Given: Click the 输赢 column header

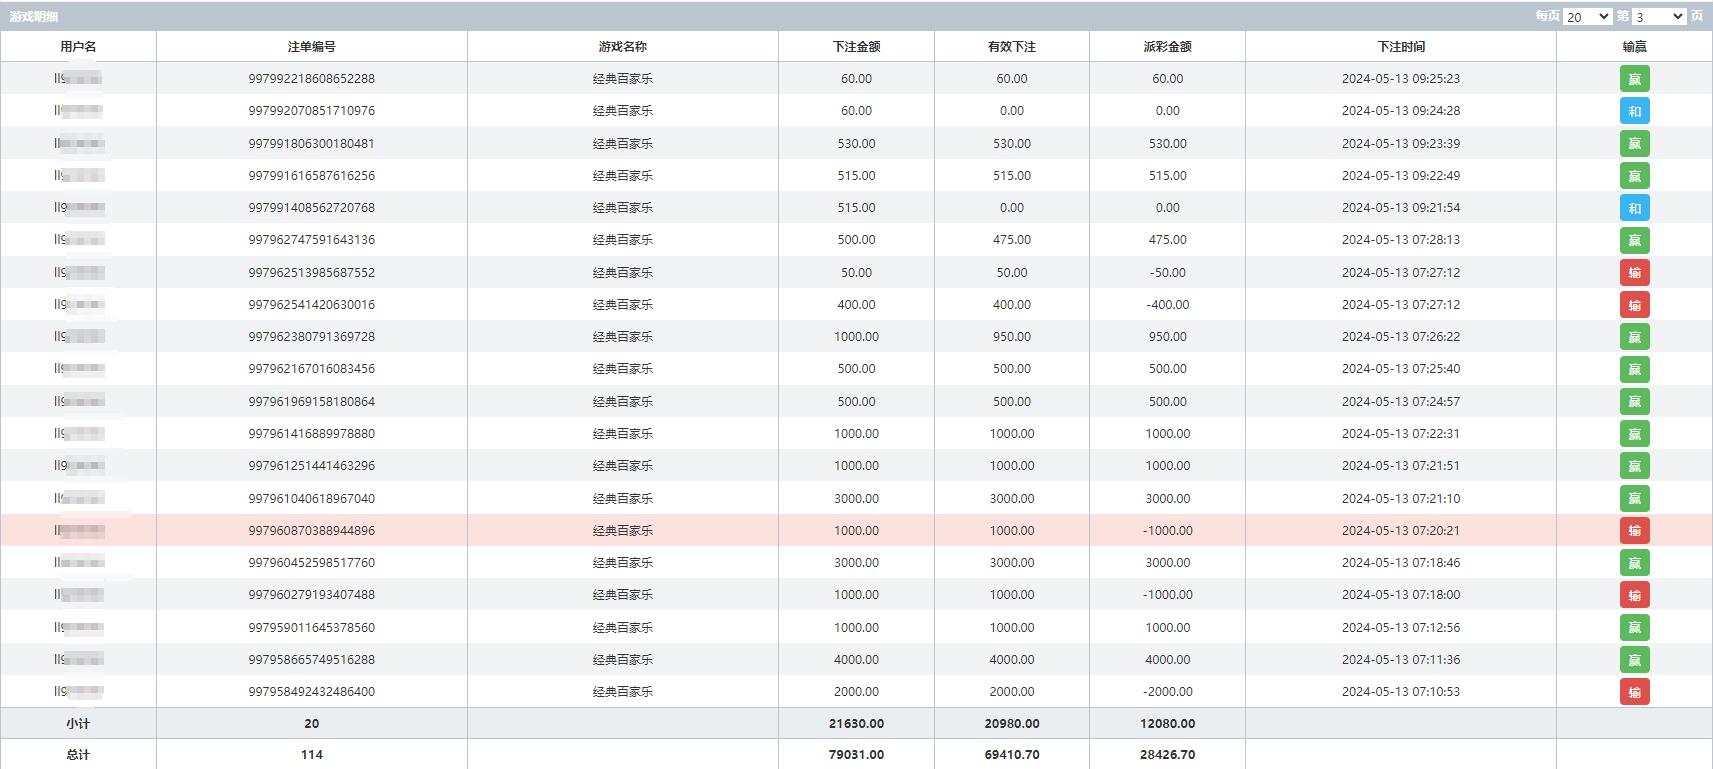Looking at the screenshot, I should coord(1634,47).
